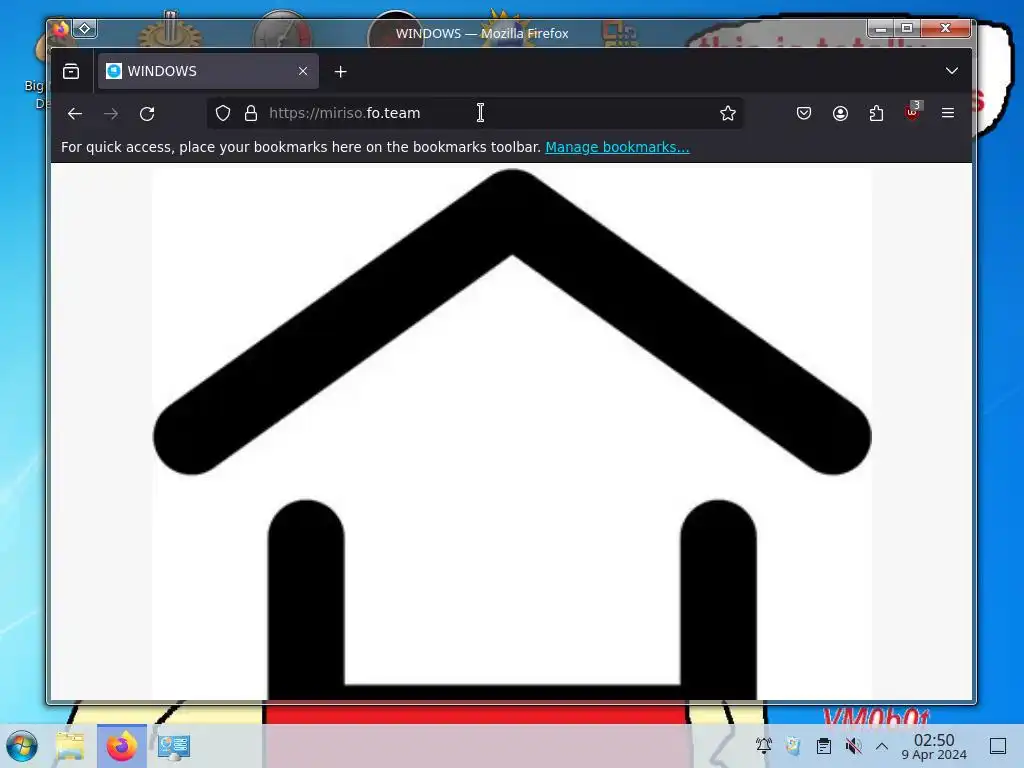Open the Firefox application menu
The height and width of the screenshot is (768, 1024).
[x=948, y=114]
